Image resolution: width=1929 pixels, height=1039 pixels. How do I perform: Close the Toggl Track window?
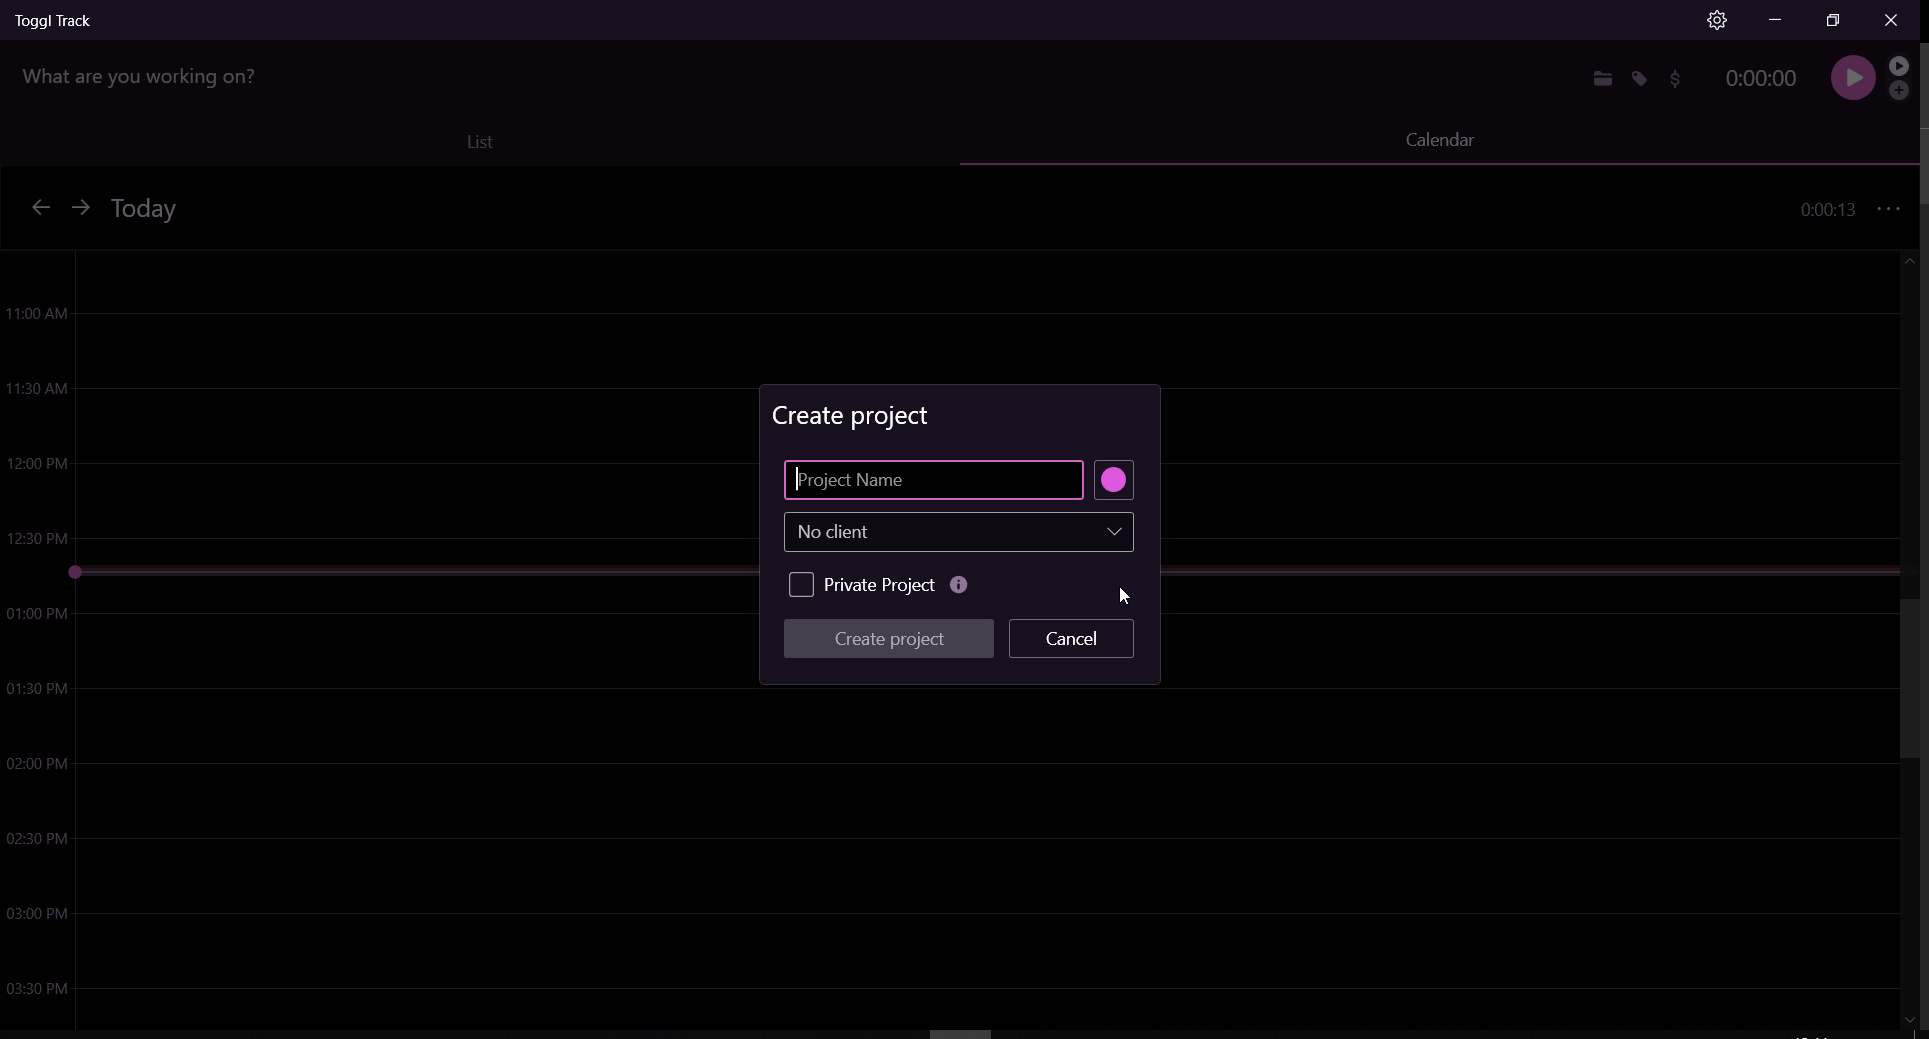point(1891,20)
